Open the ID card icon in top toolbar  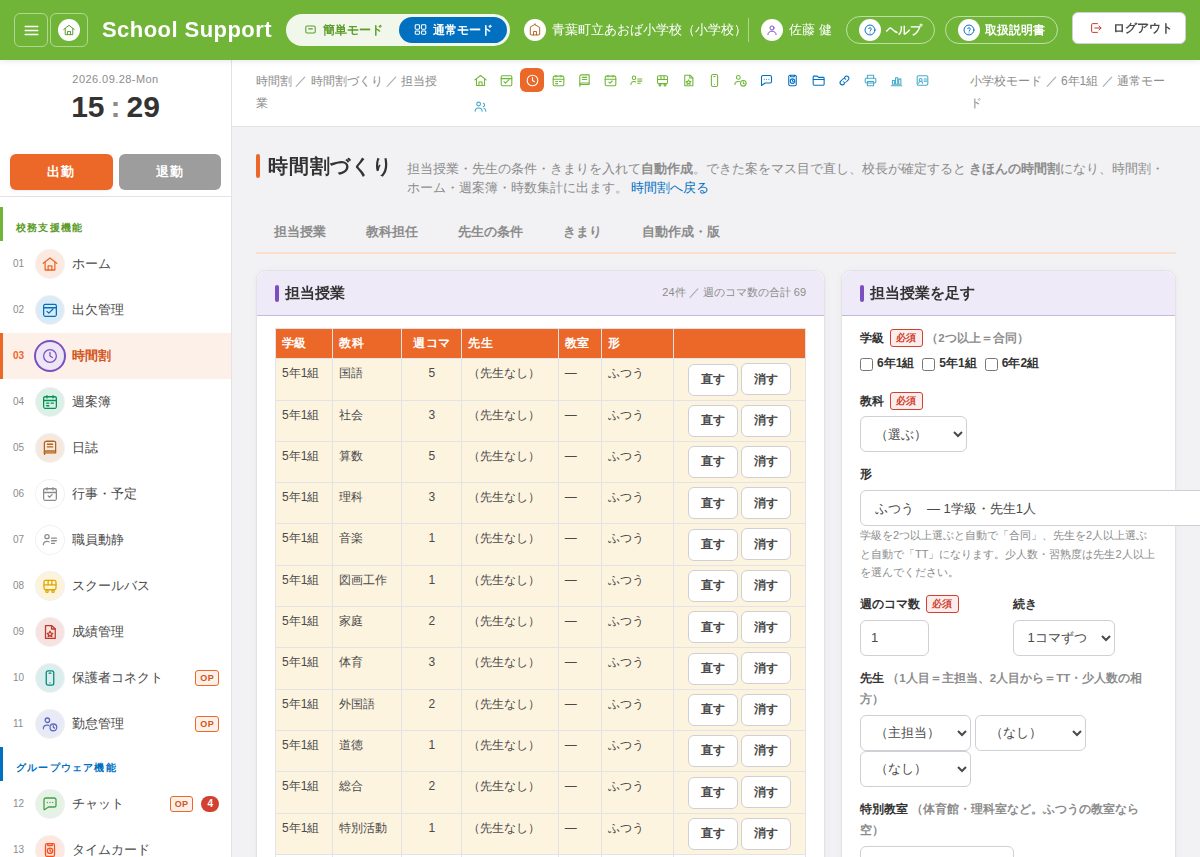pos(922,80)
